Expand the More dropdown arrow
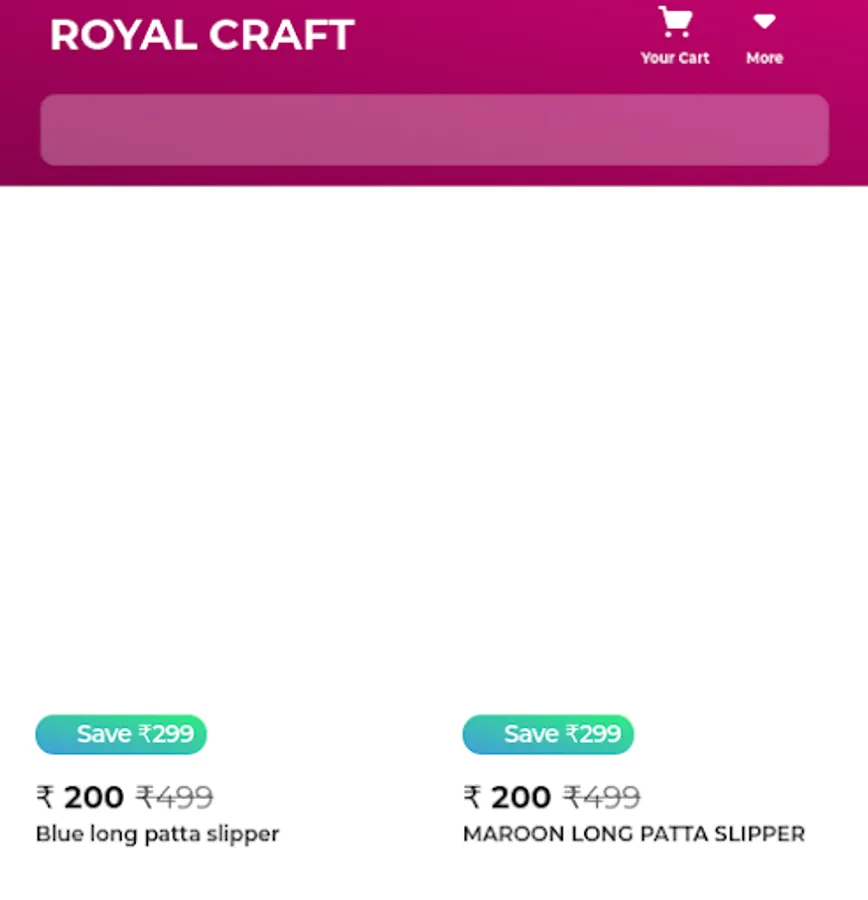The height and width of the screenshot is (900, 868). [764, 22]
